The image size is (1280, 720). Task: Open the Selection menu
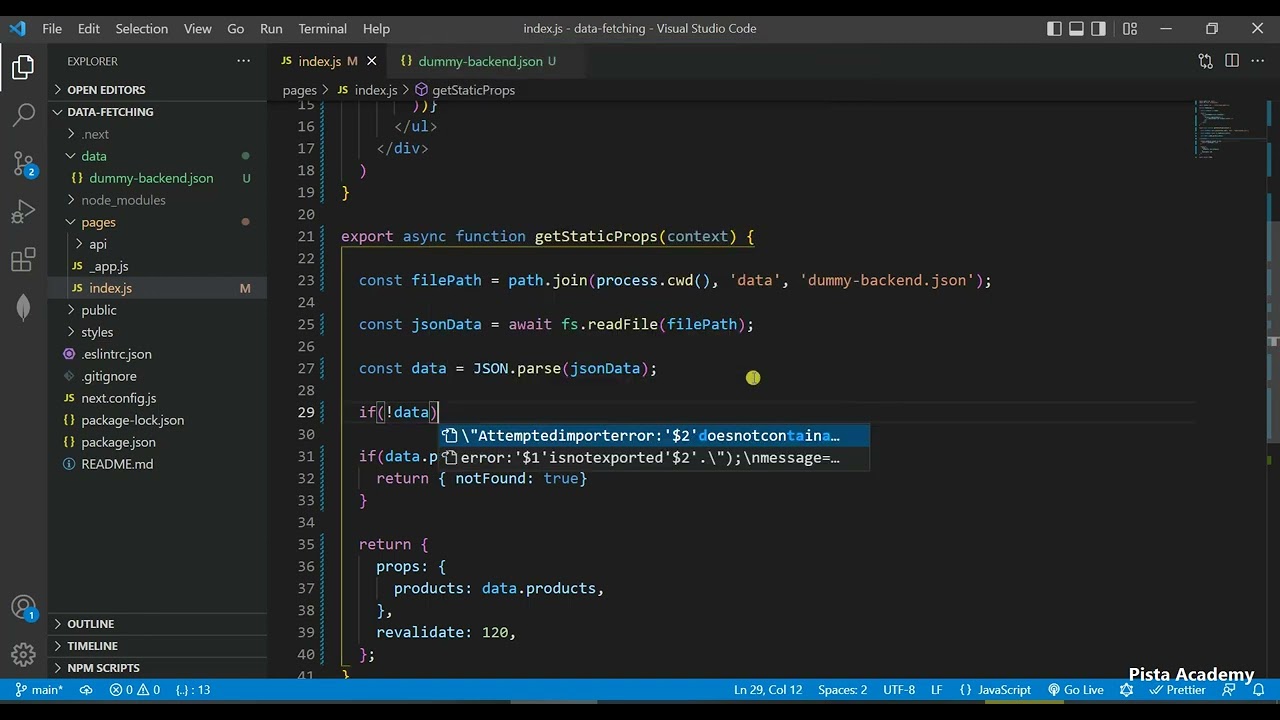point(141,29)
